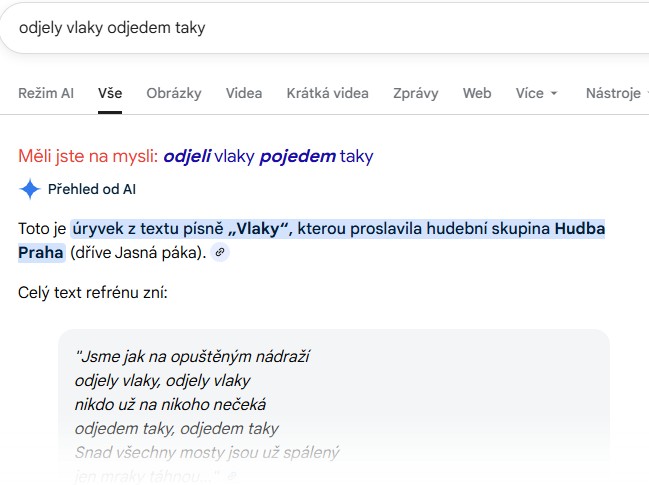
Task: Click the lyric line "Jsme jak na opuštěným nádraží"
Action: click(193, 356)
